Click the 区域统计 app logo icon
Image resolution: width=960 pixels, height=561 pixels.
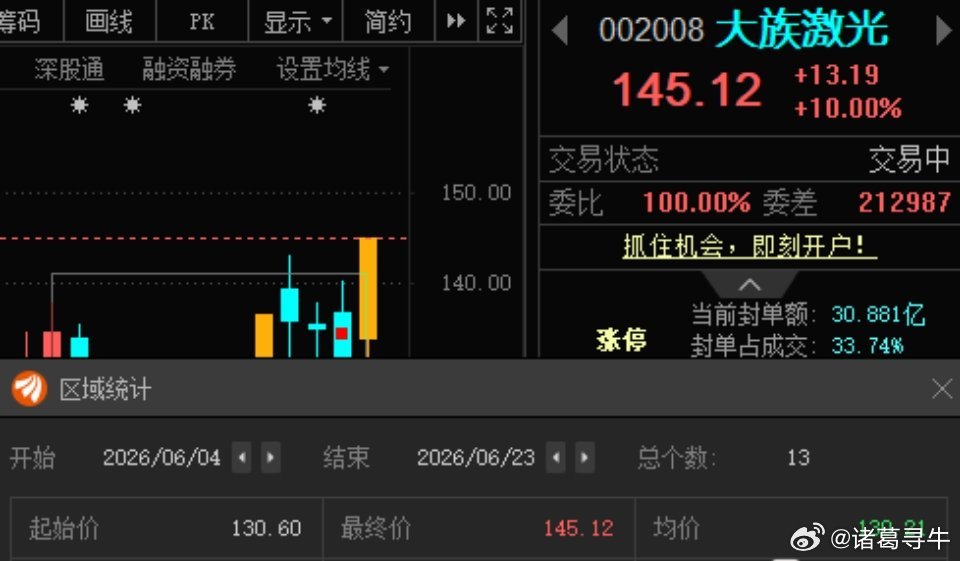tap(29, 388)
